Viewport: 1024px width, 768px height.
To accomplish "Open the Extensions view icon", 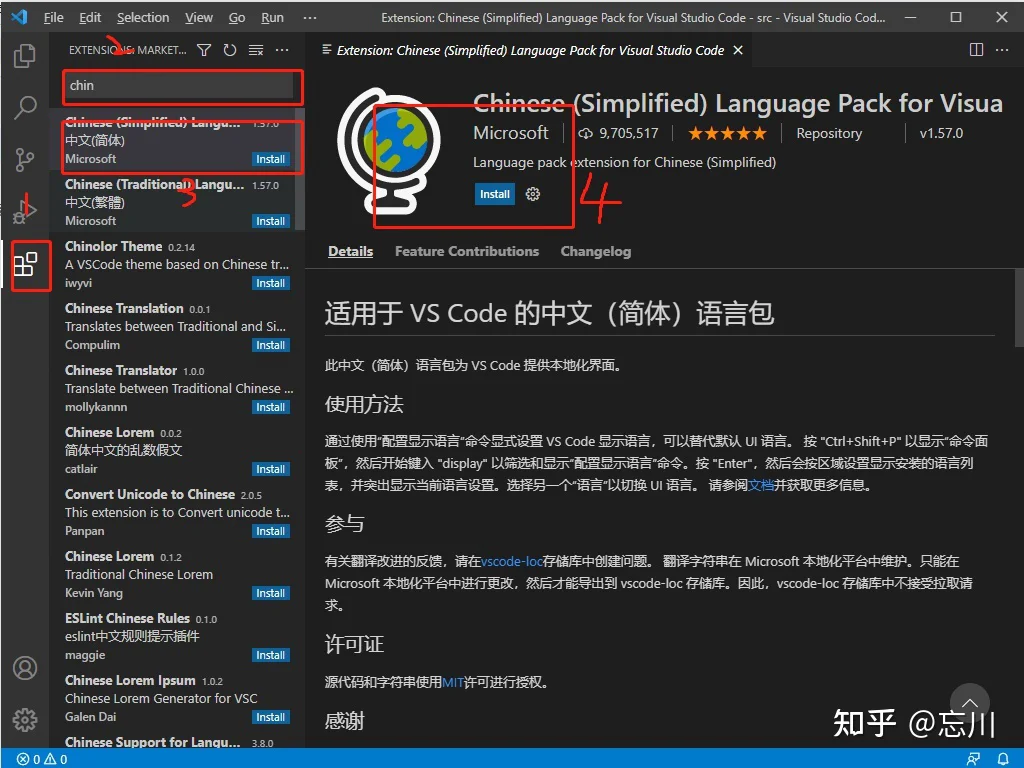I will click(x=25, y=264).
